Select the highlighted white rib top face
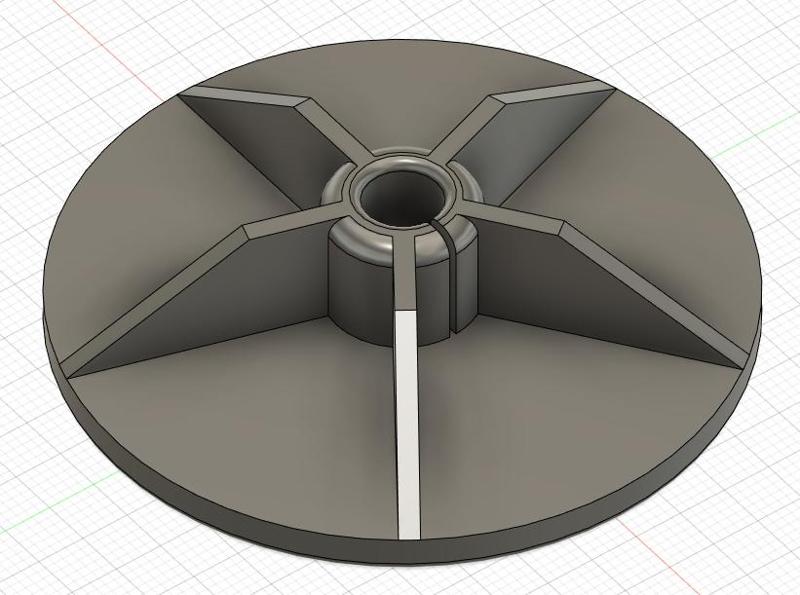 (408, 425)
